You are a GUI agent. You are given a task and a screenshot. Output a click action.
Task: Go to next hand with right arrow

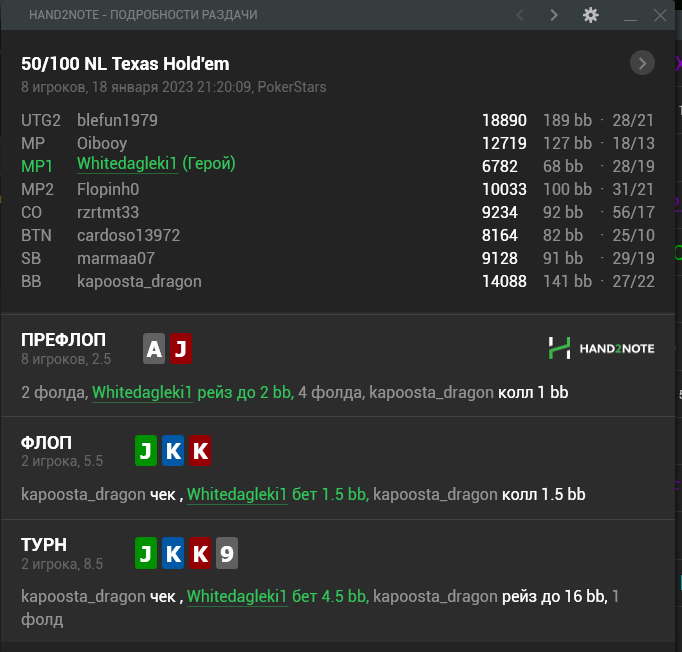(554, 15)
